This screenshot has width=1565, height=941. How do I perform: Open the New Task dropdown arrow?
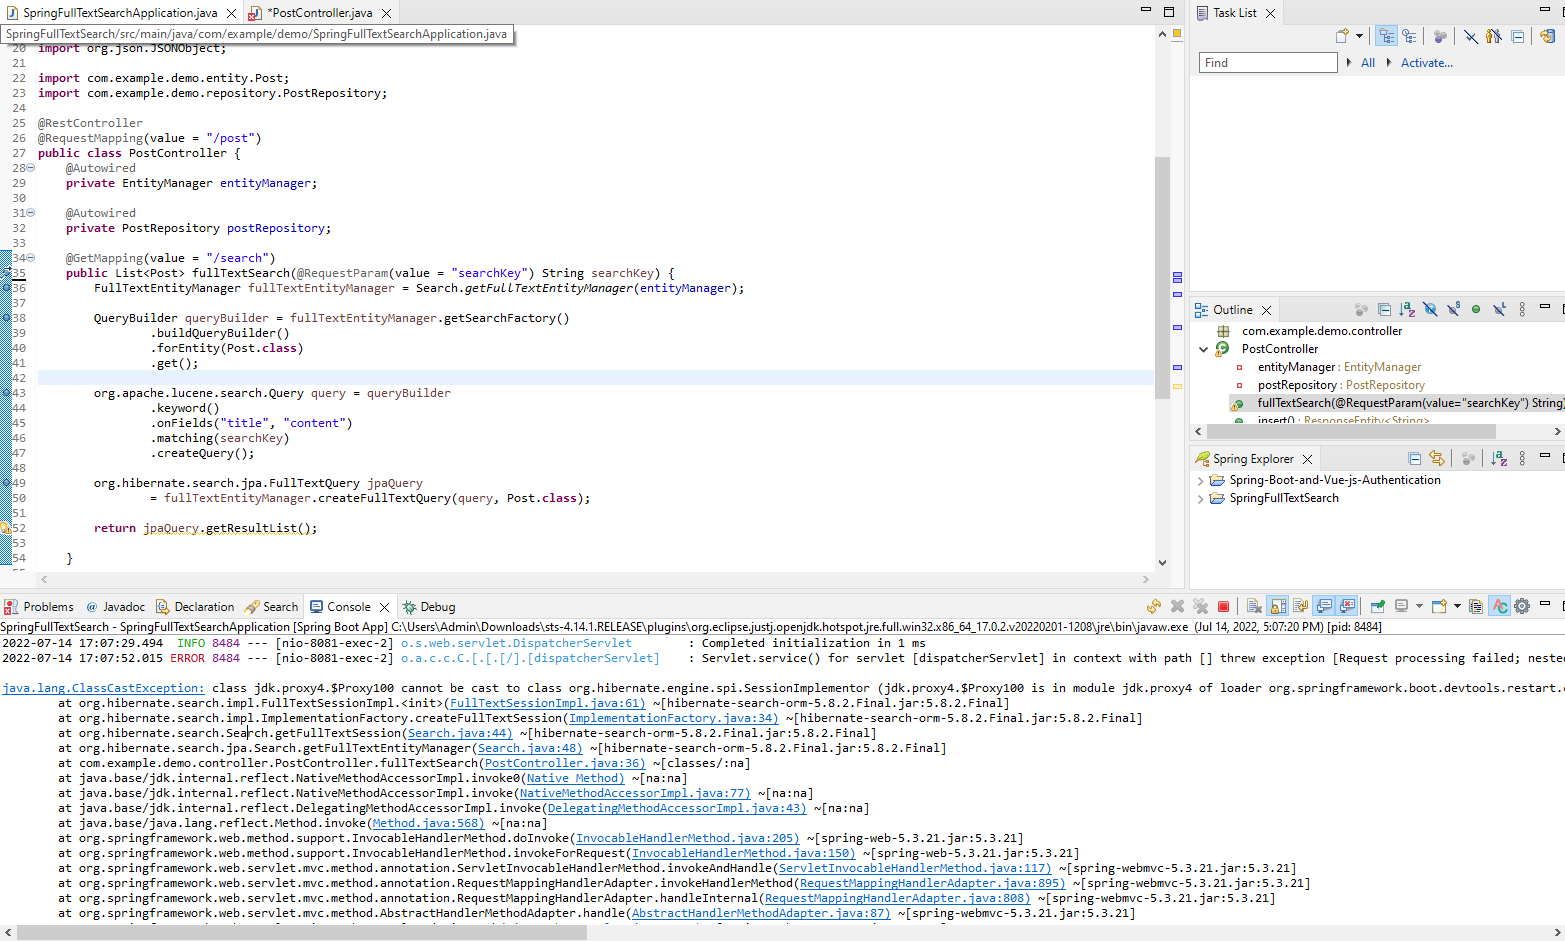[1359, 36]
